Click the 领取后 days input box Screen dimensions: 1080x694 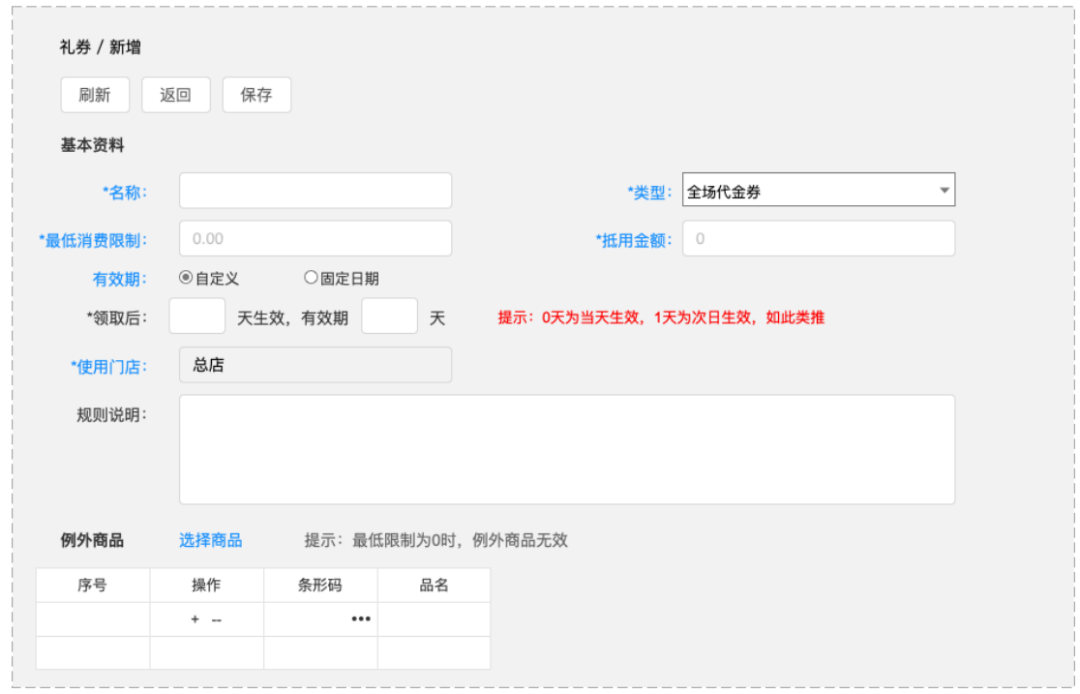(x=196, y=315)
